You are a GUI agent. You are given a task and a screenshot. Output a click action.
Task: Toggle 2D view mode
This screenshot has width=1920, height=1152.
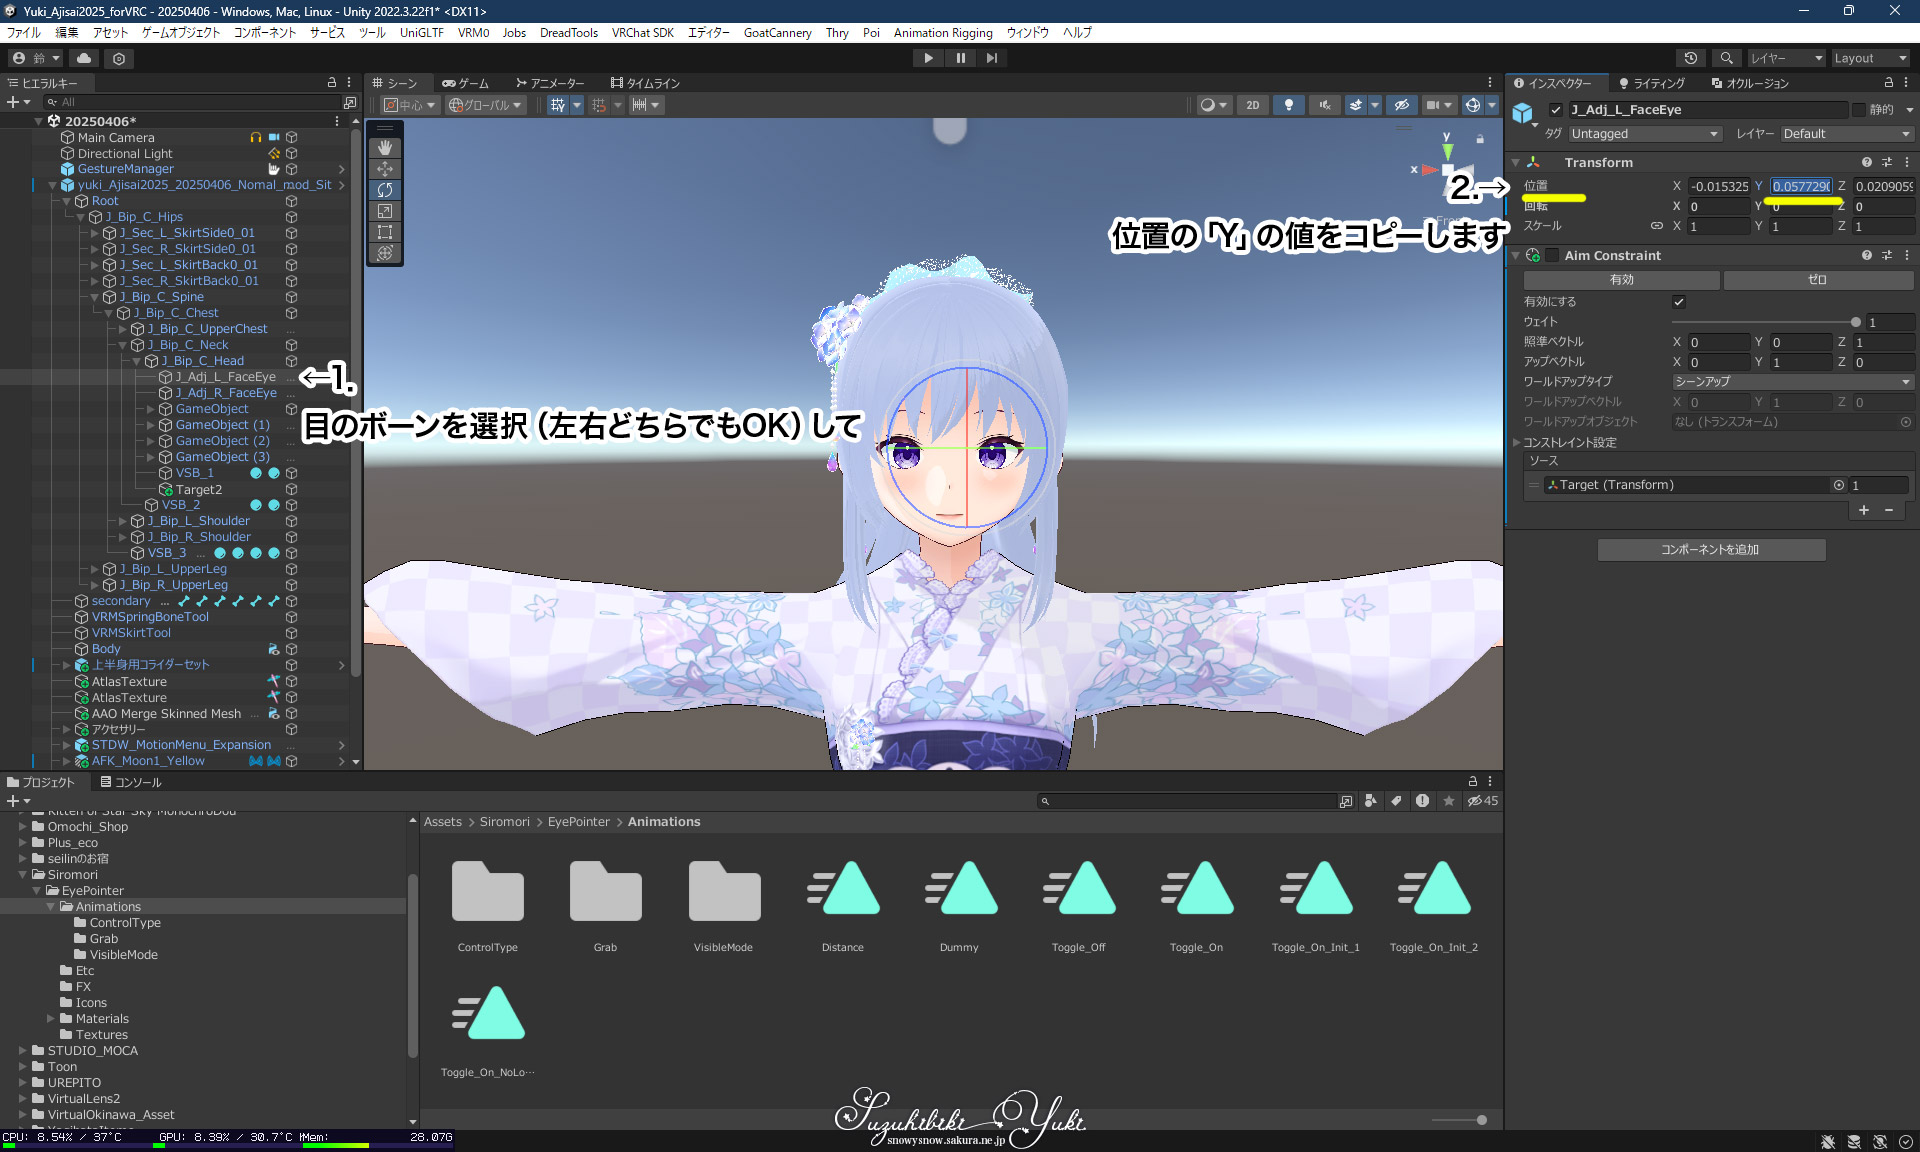1252,105
